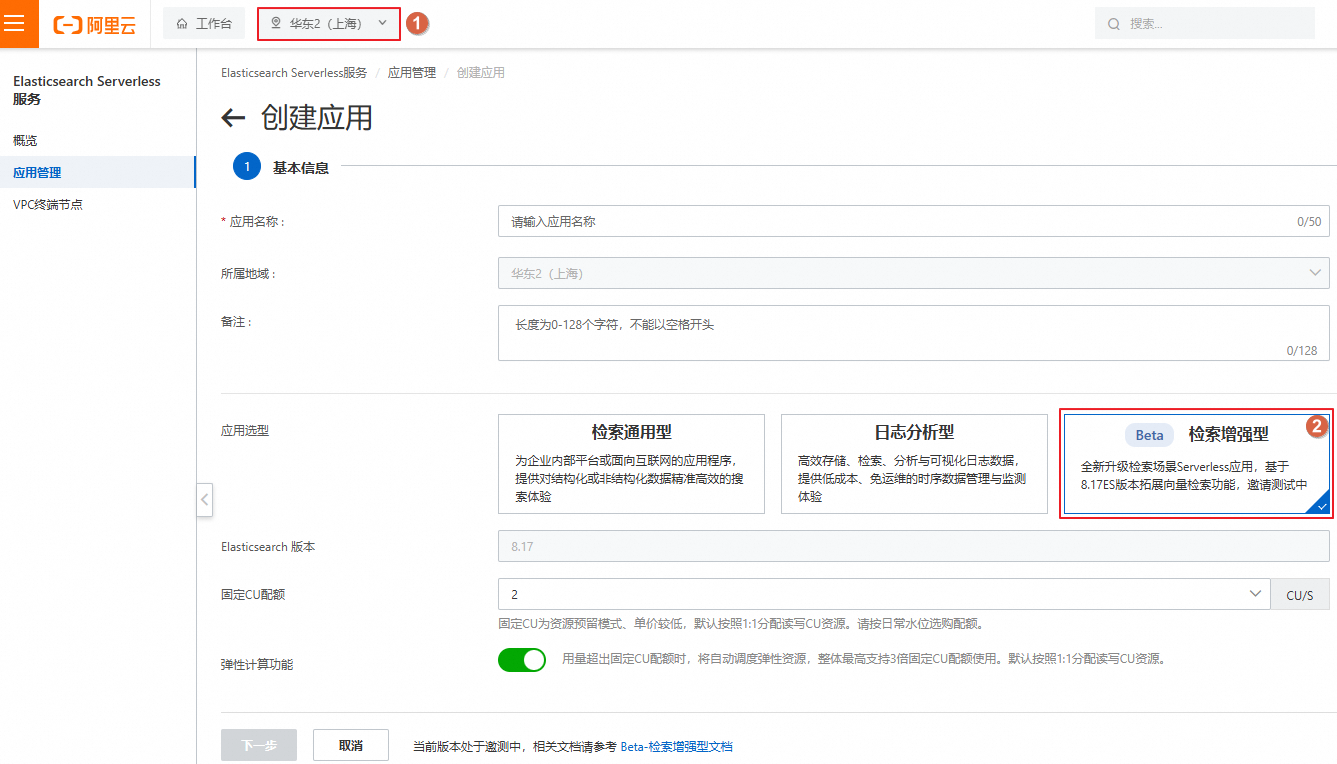The height and width of the screenshot is (764, 1337).
Task: Open the 工作台 workbench
Action: 204,23
